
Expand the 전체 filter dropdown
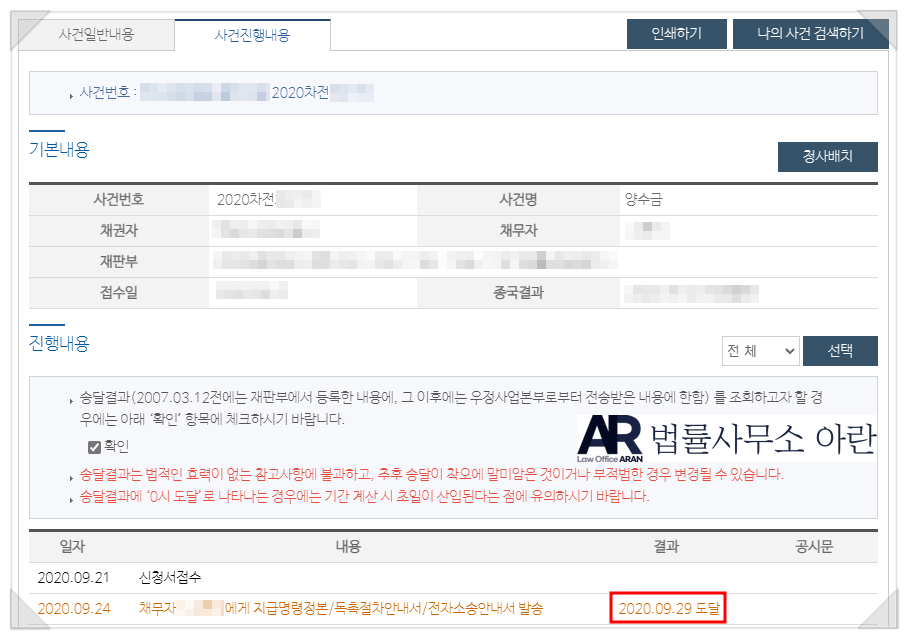[760, 351]
